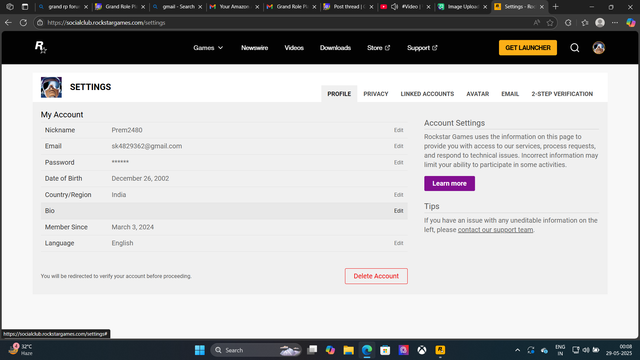This screenshot has width=640, height=360.
Task: Open Microsoft Edge from taskbar
Action: point(367,350)
